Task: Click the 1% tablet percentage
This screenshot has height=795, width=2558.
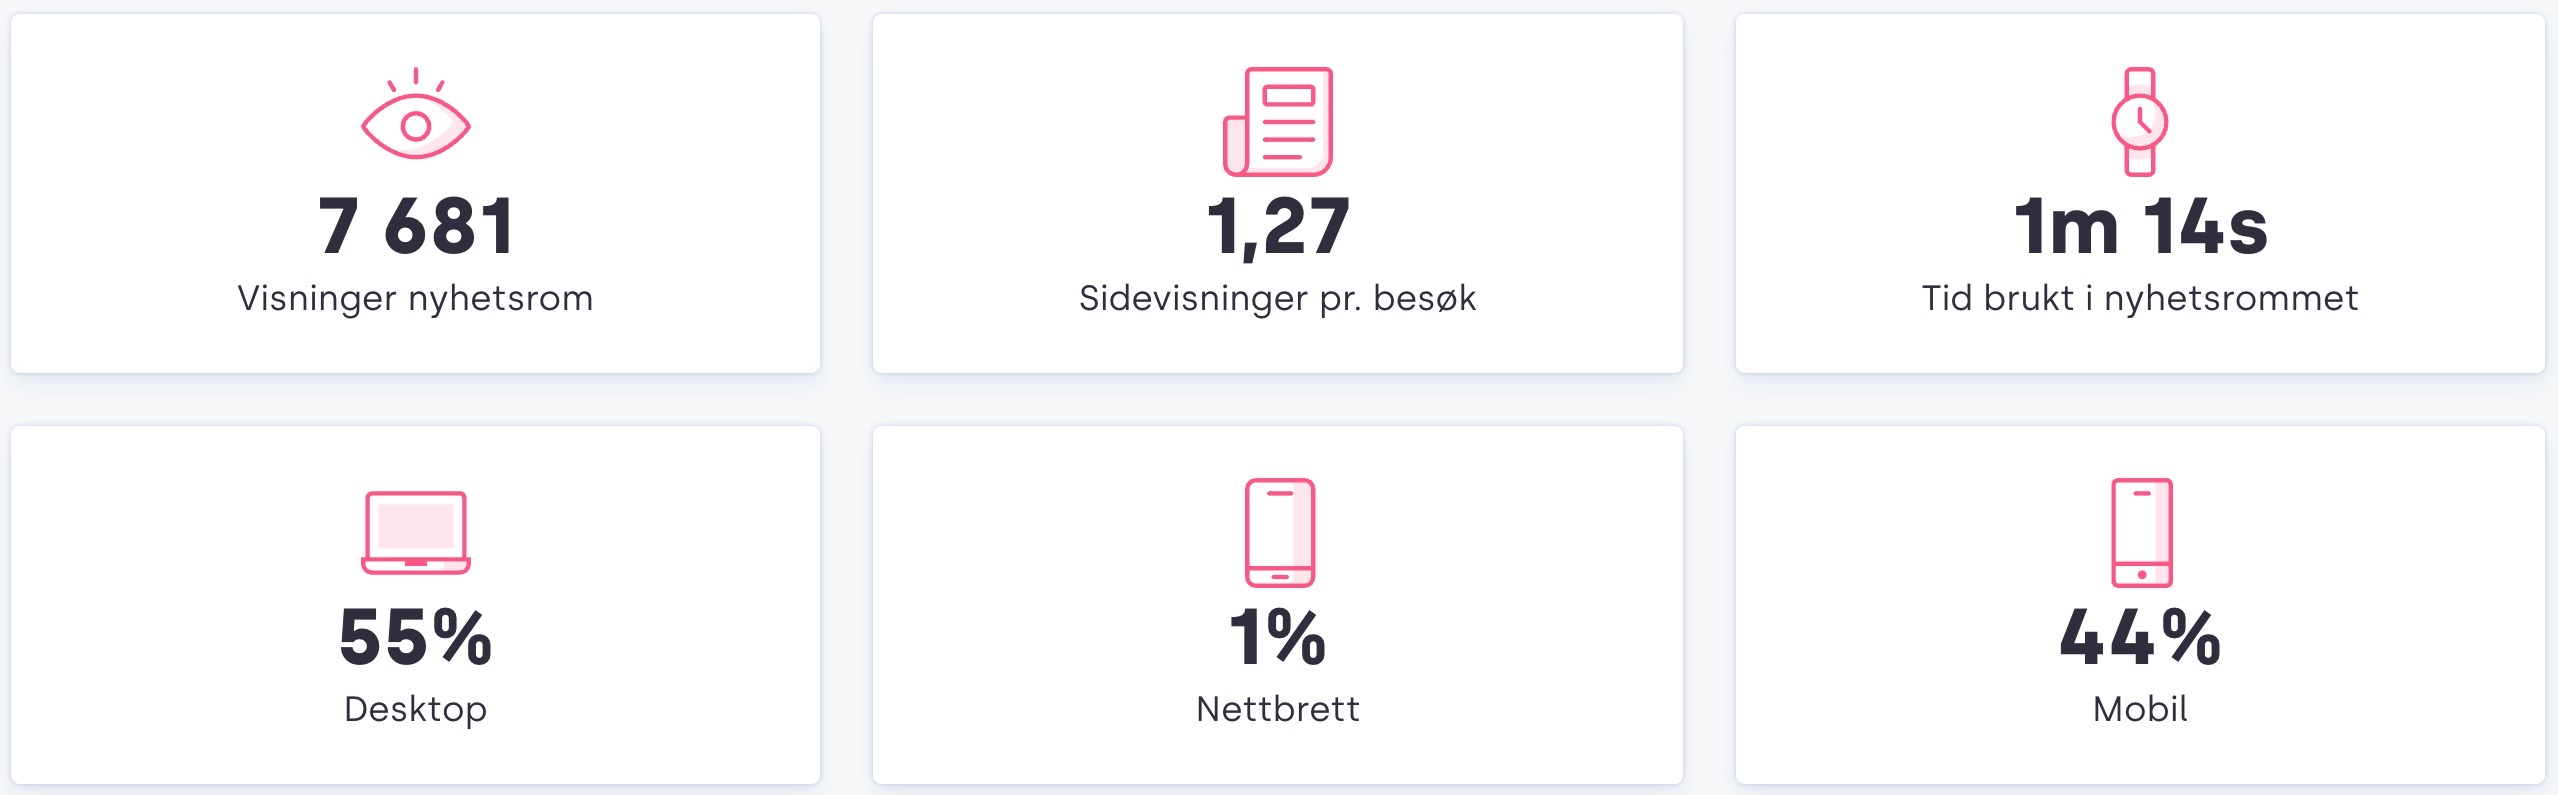Action: [x=1278, y=637]
